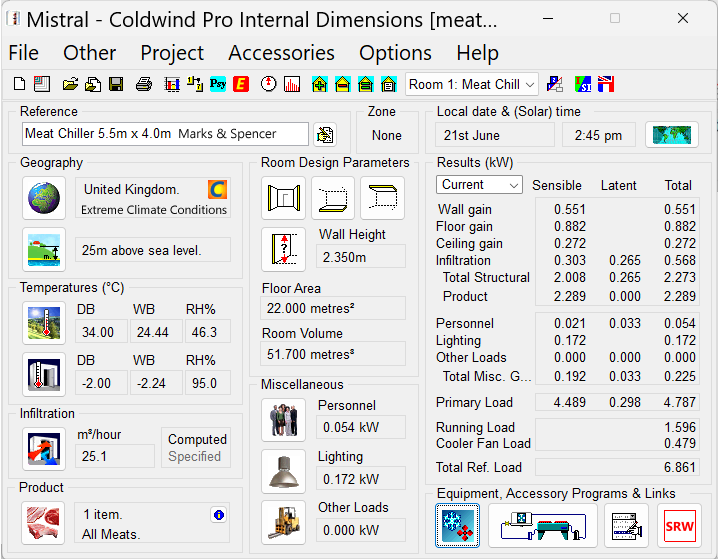
Task: Click the world map time button
Action: tap(672, 134)
